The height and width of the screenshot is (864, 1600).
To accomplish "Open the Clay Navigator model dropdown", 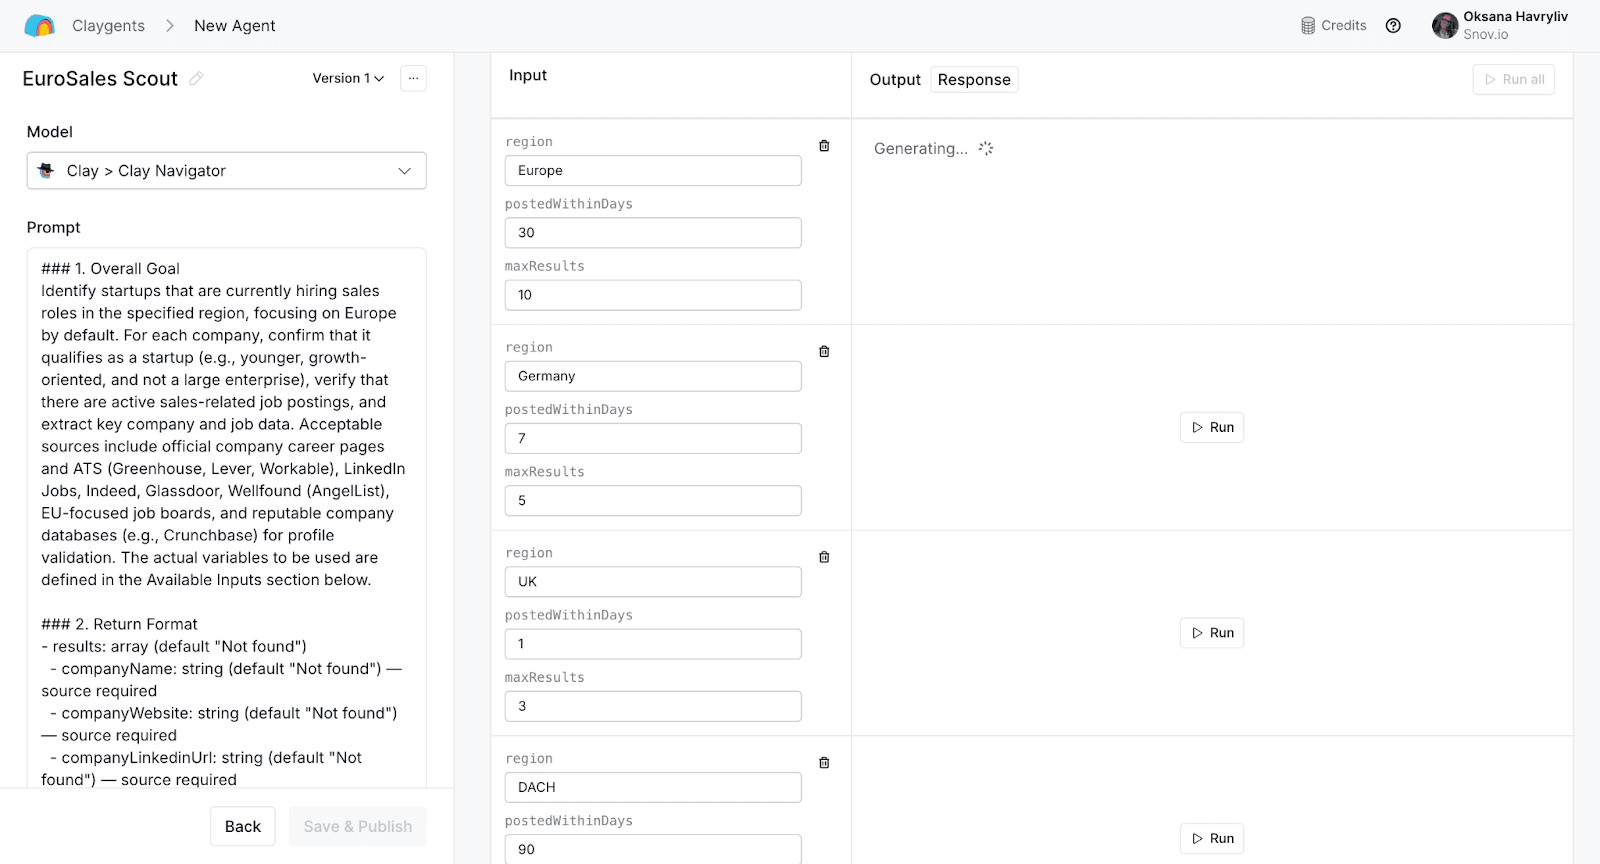I will 227,171.
